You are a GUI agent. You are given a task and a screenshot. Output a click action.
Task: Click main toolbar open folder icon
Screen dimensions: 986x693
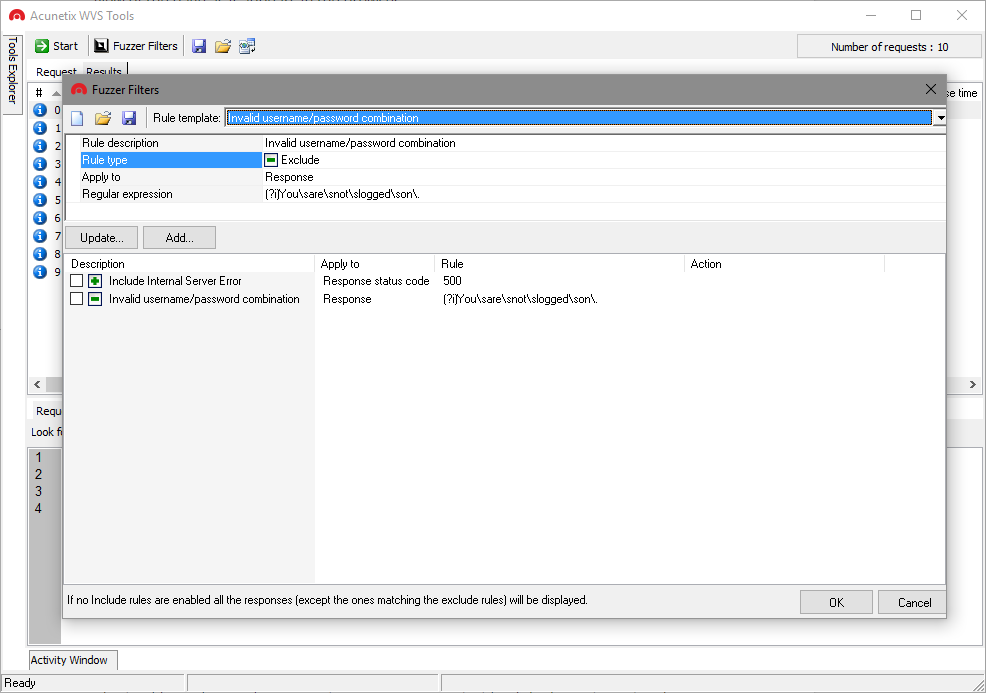coord(223,46)
